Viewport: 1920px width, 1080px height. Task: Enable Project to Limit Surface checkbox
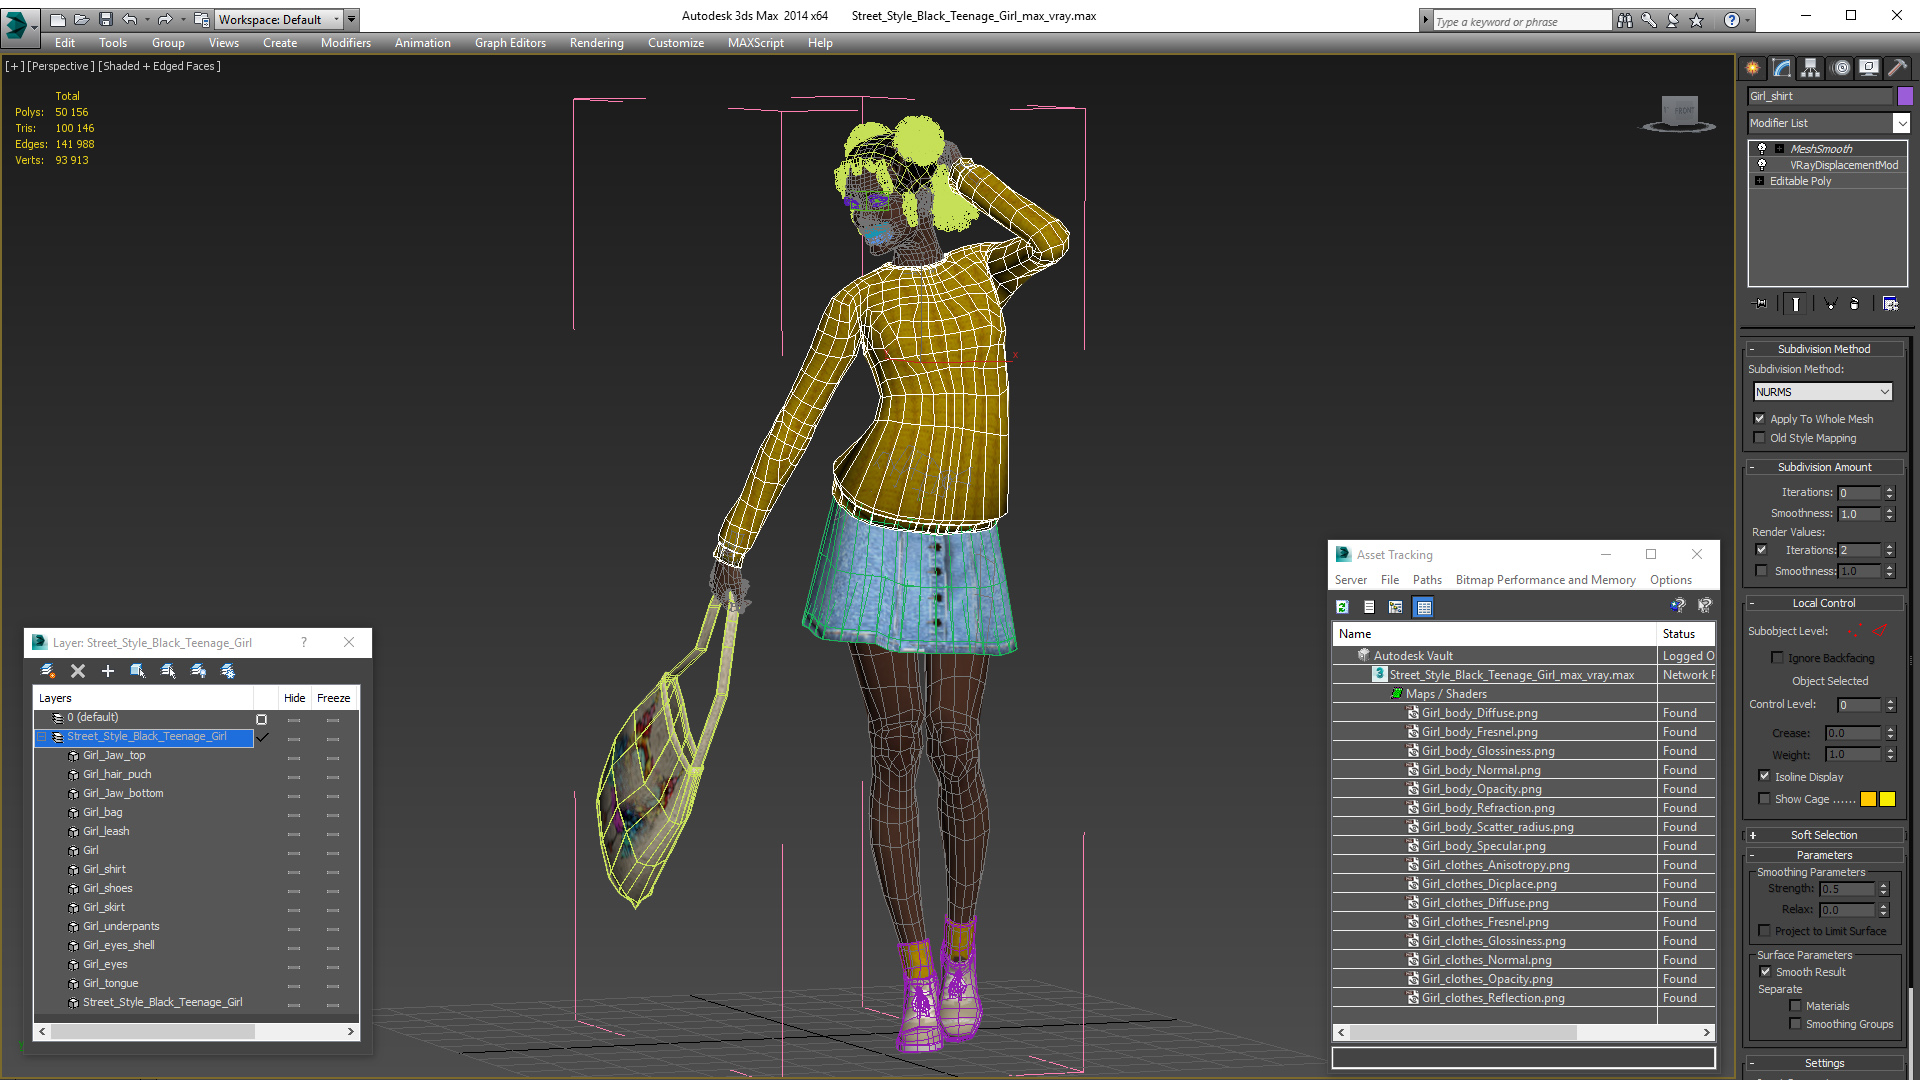click(x=1764, y=931)
